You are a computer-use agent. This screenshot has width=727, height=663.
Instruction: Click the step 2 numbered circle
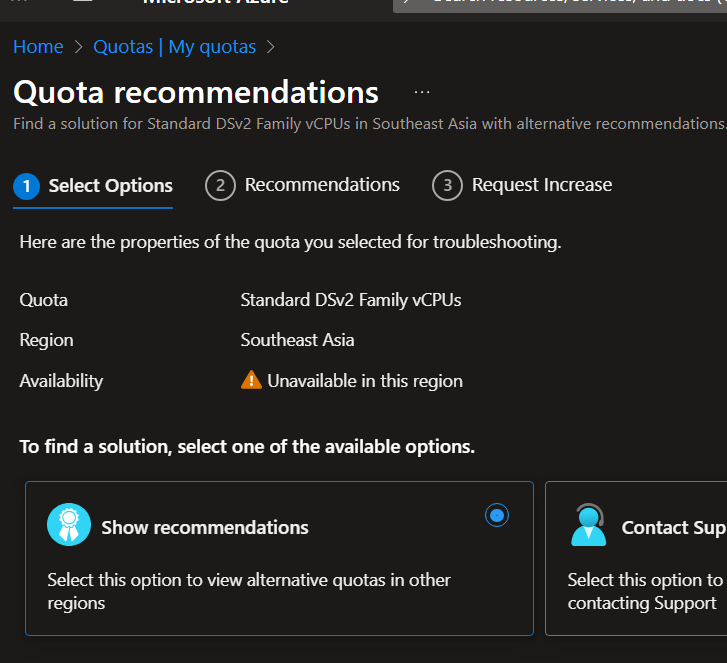(x=220, y=186)
